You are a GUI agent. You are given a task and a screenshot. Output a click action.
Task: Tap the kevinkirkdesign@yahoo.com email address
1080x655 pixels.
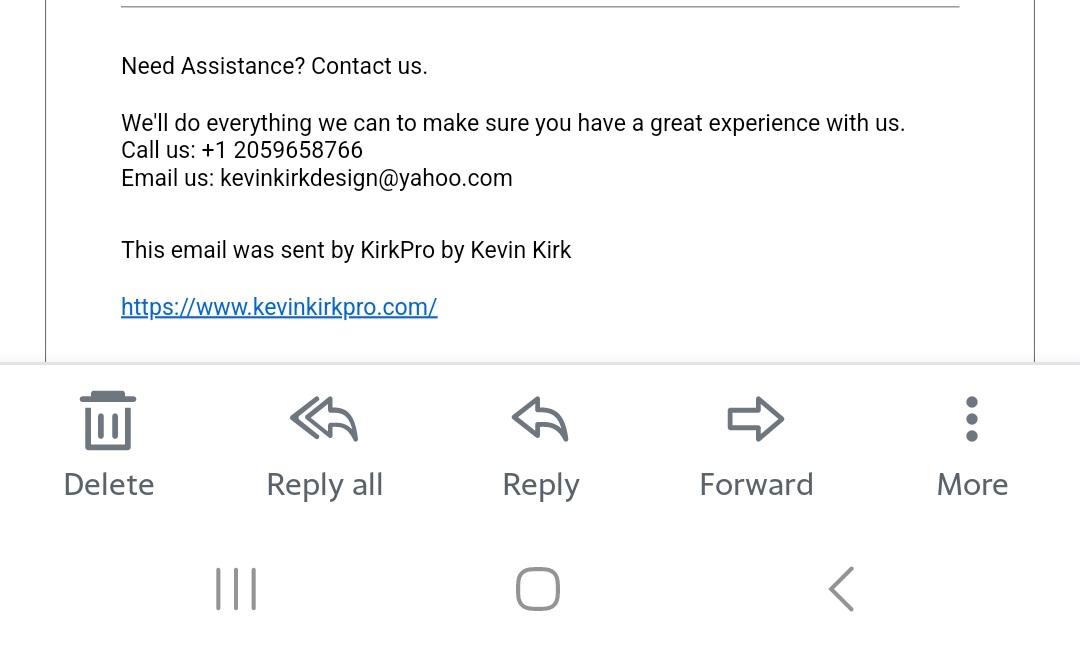click(x=366, y=178)
